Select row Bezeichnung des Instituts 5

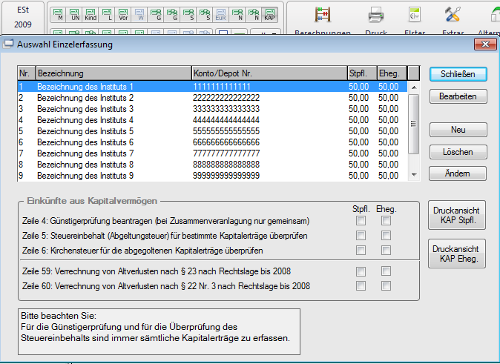point(212,131)
